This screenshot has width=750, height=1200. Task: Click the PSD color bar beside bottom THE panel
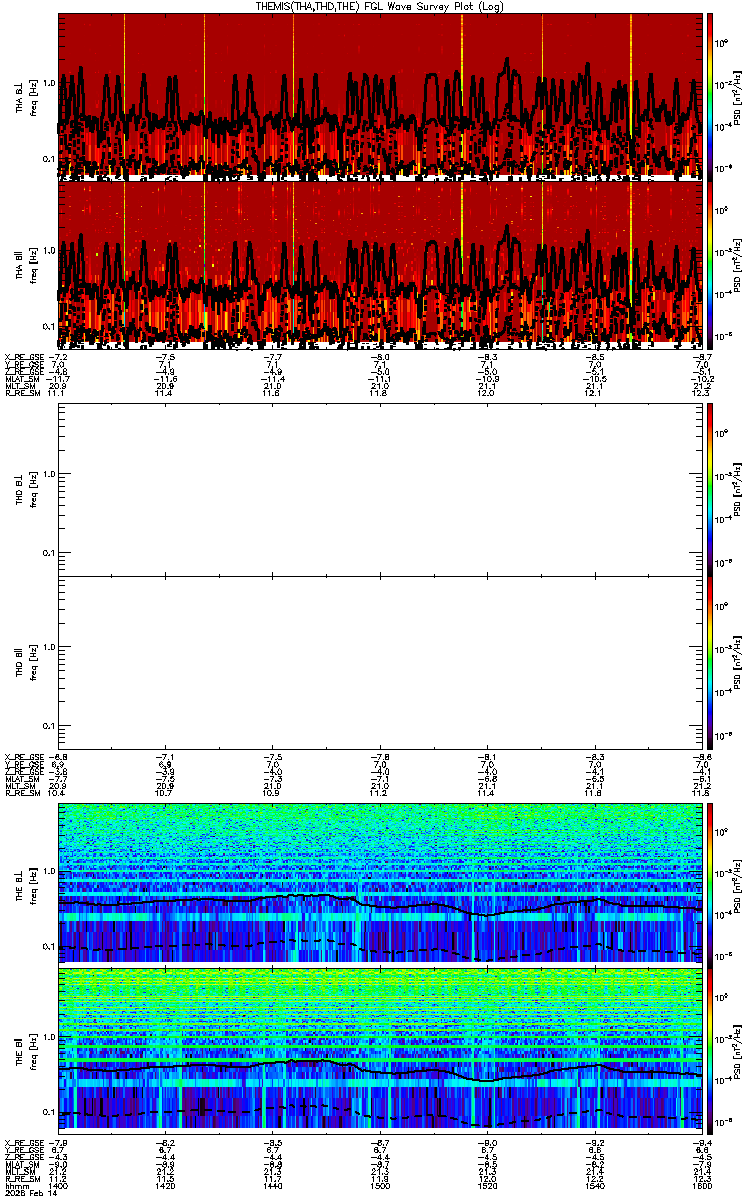tap(711, 1050)
